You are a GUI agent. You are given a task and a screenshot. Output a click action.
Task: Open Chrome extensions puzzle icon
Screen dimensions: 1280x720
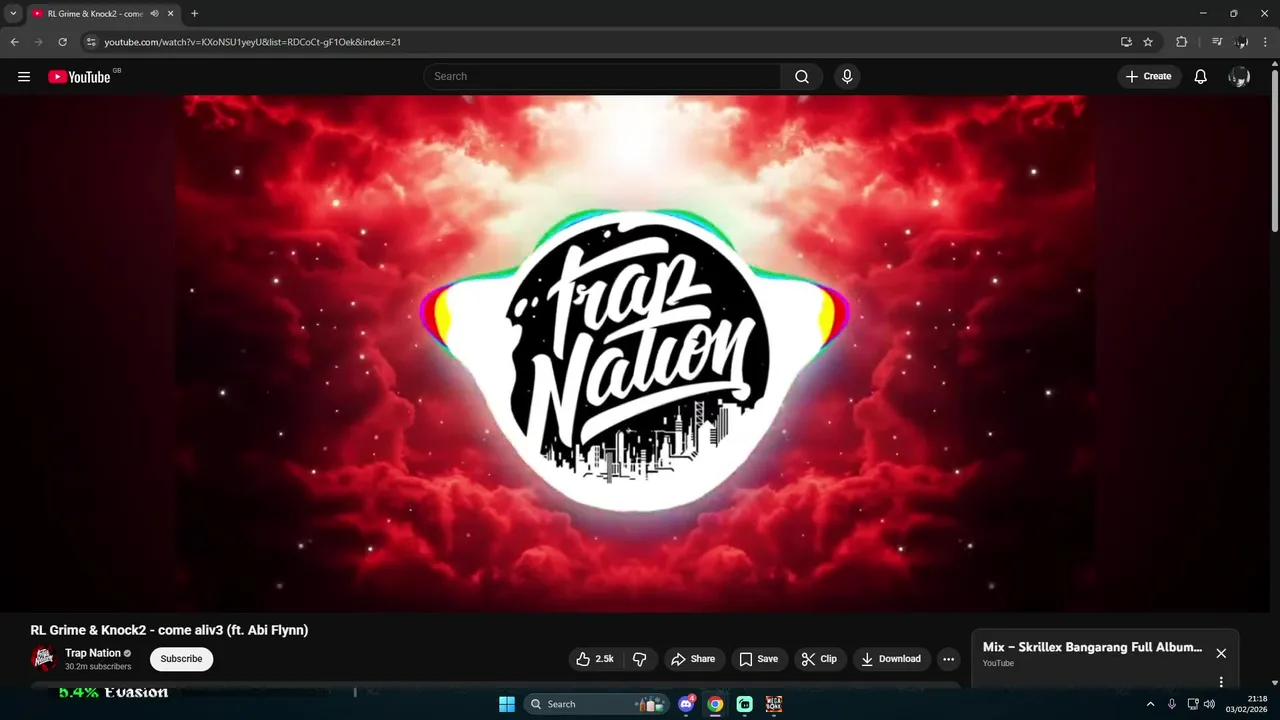pos(1181,42)
